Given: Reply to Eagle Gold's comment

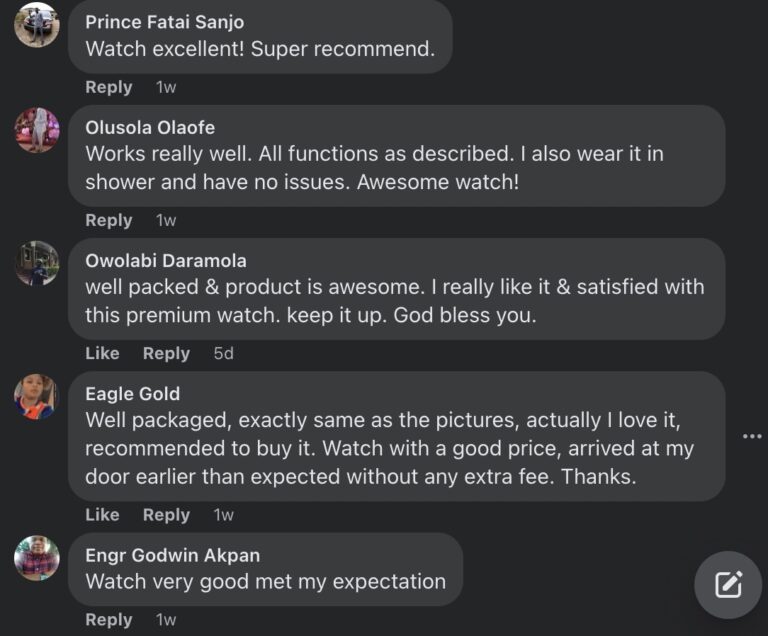Looking at the screenshot, I should pyautogui.click(x=166, y=514).
